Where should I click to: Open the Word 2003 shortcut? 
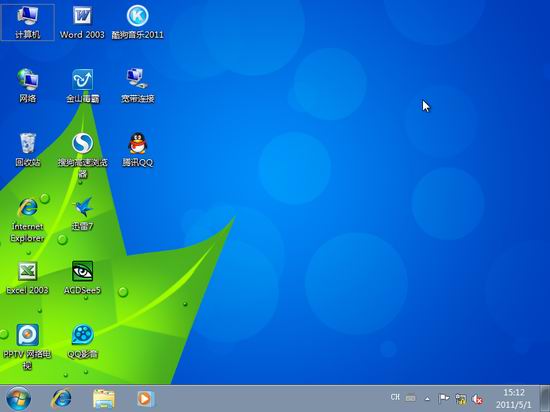click(x=82, y=22)
